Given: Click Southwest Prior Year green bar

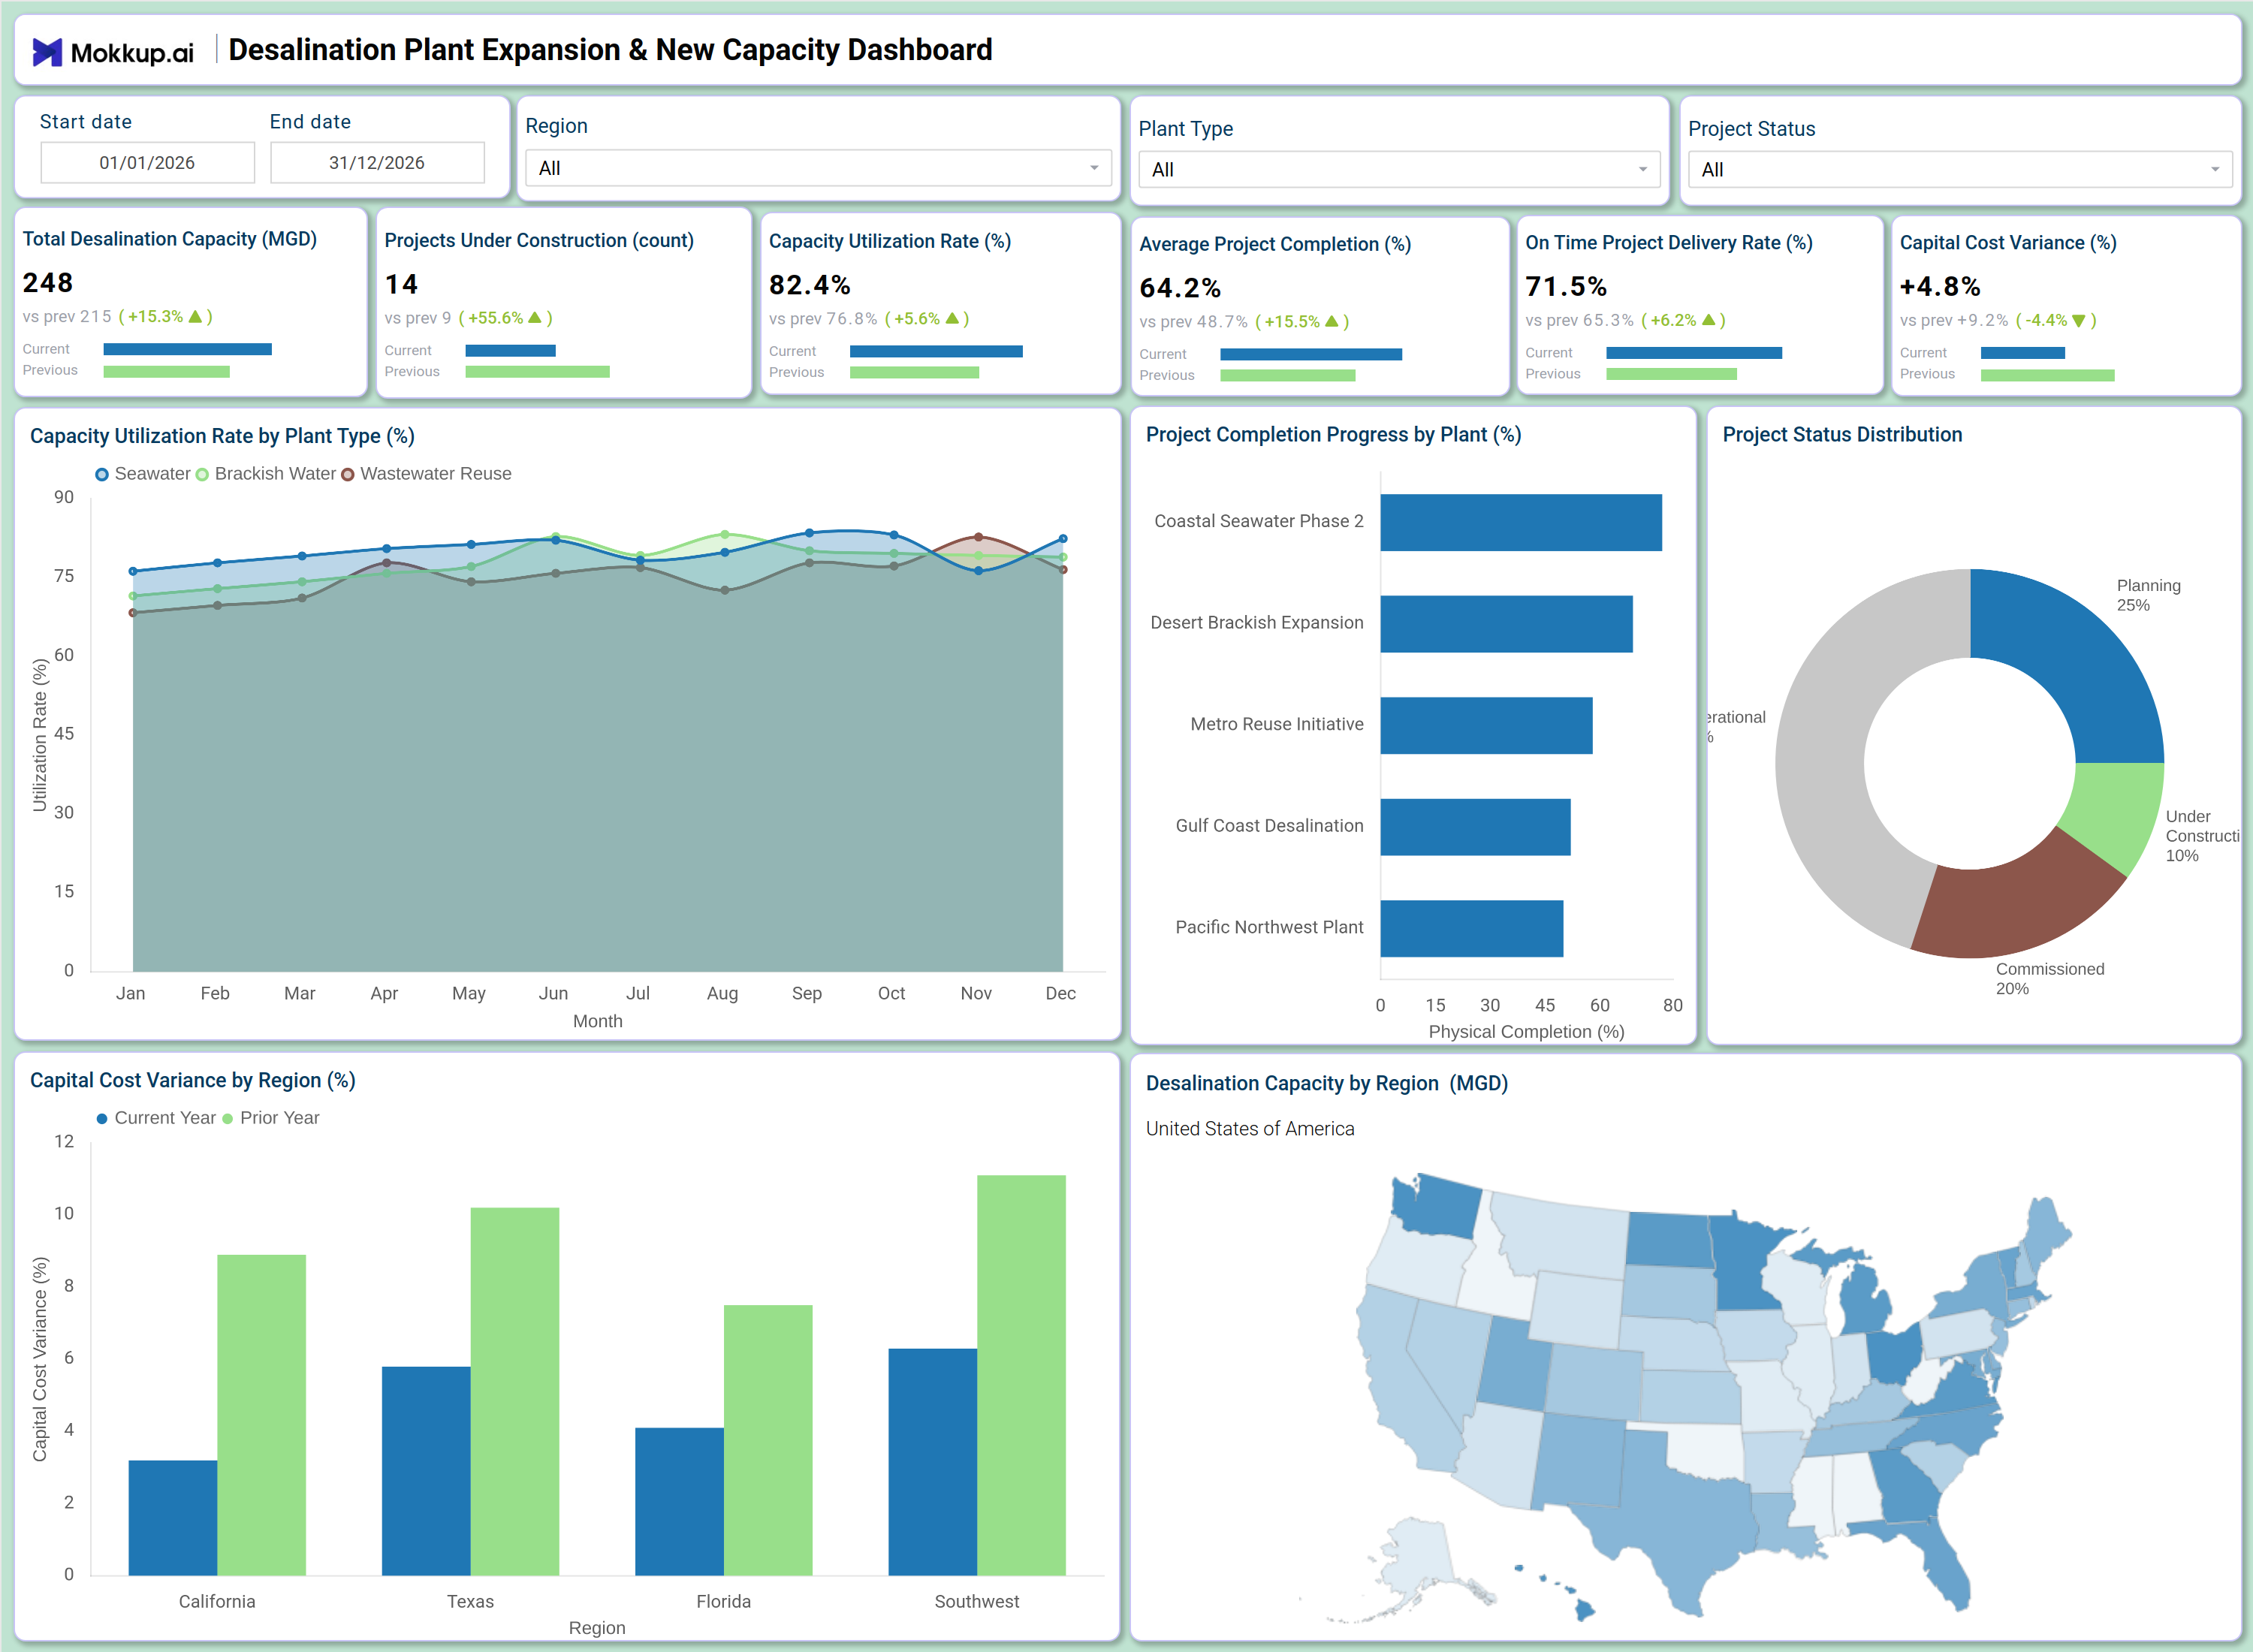Looking at the screenshot, I should pos(1021,1375).
